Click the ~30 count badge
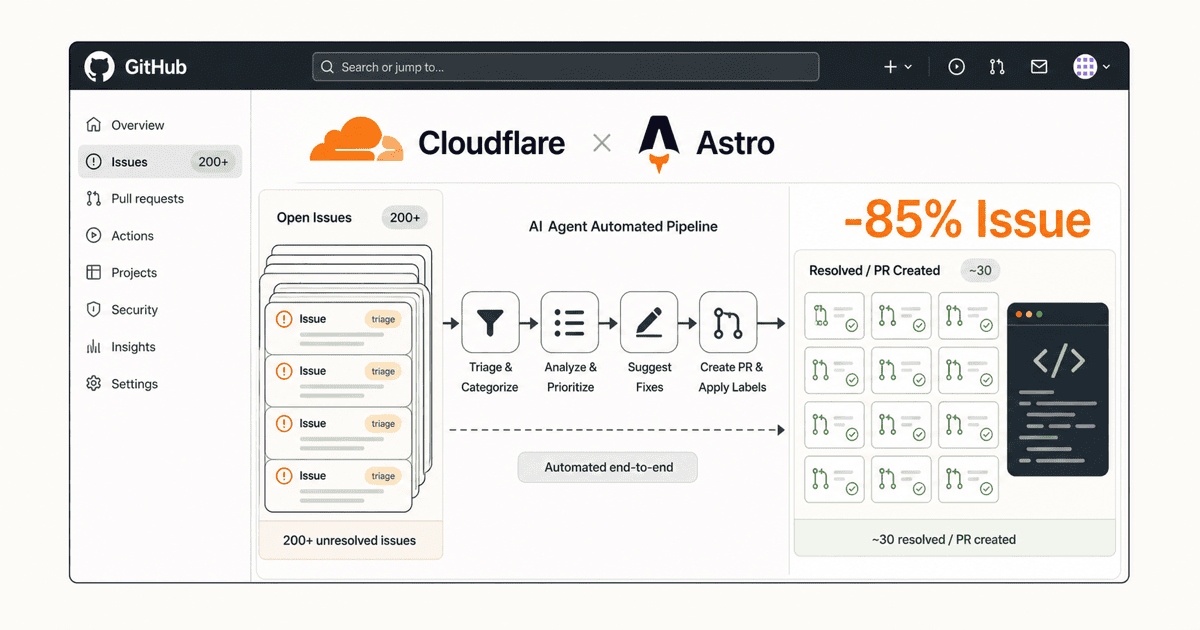1200x630 pixels. [x=981, y=270]
